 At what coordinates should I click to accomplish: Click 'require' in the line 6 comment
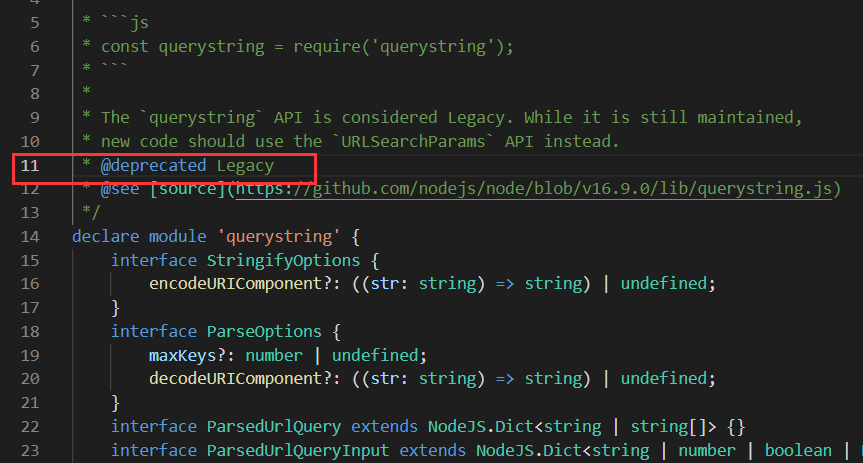(326, 46)
